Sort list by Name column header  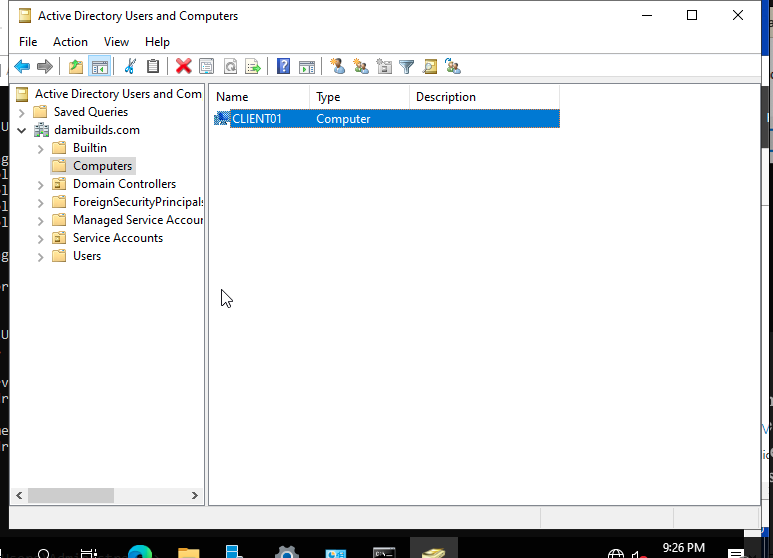260,97
